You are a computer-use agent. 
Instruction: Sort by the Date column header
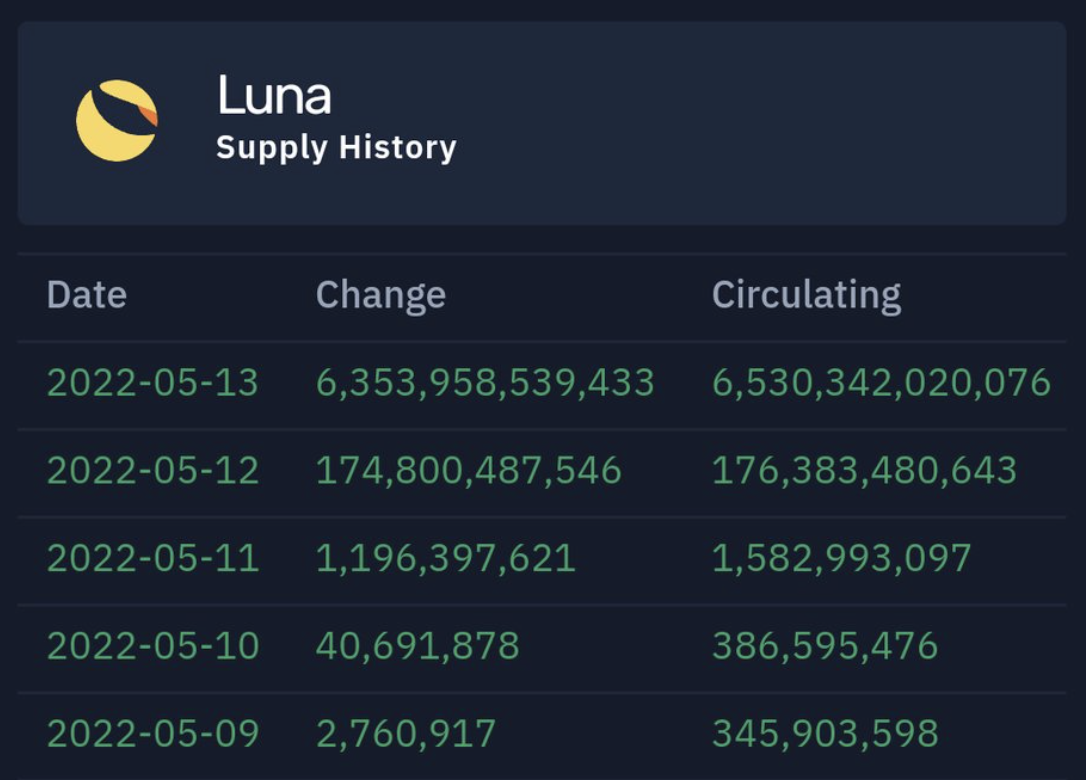87,295
